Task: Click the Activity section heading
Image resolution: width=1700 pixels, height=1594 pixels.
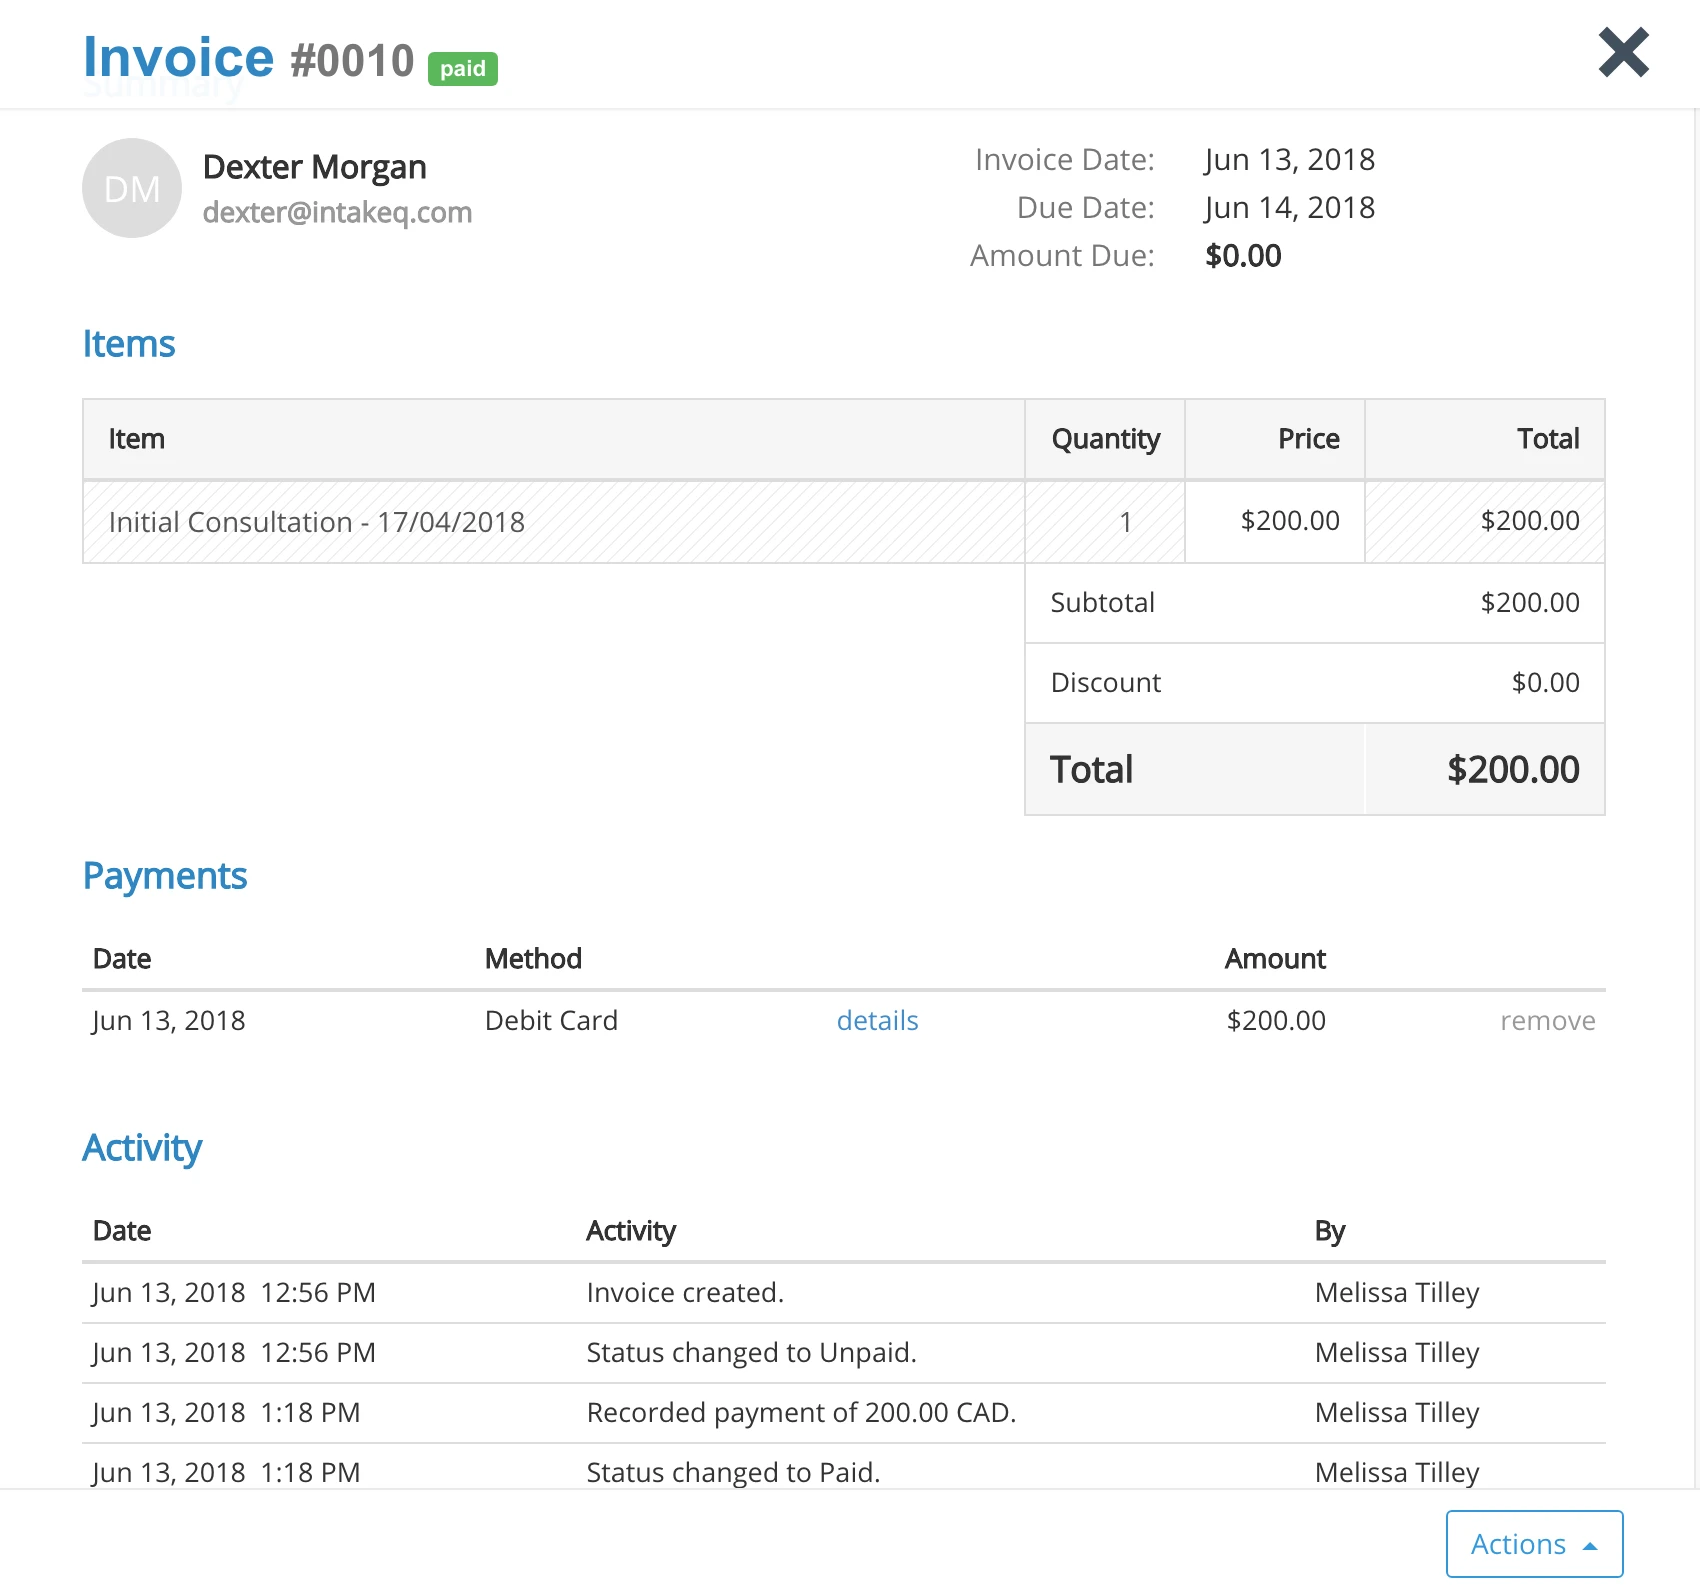Action: (x=142, y=1148)
